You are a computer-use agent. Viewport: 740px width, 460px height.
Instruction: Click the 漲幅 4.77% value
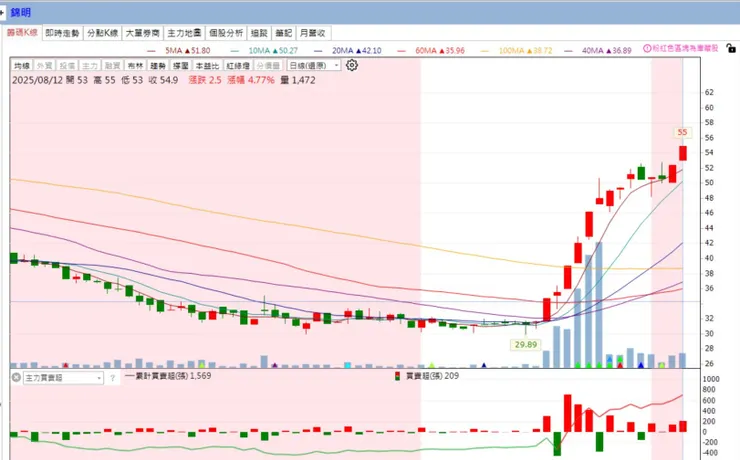251,80
